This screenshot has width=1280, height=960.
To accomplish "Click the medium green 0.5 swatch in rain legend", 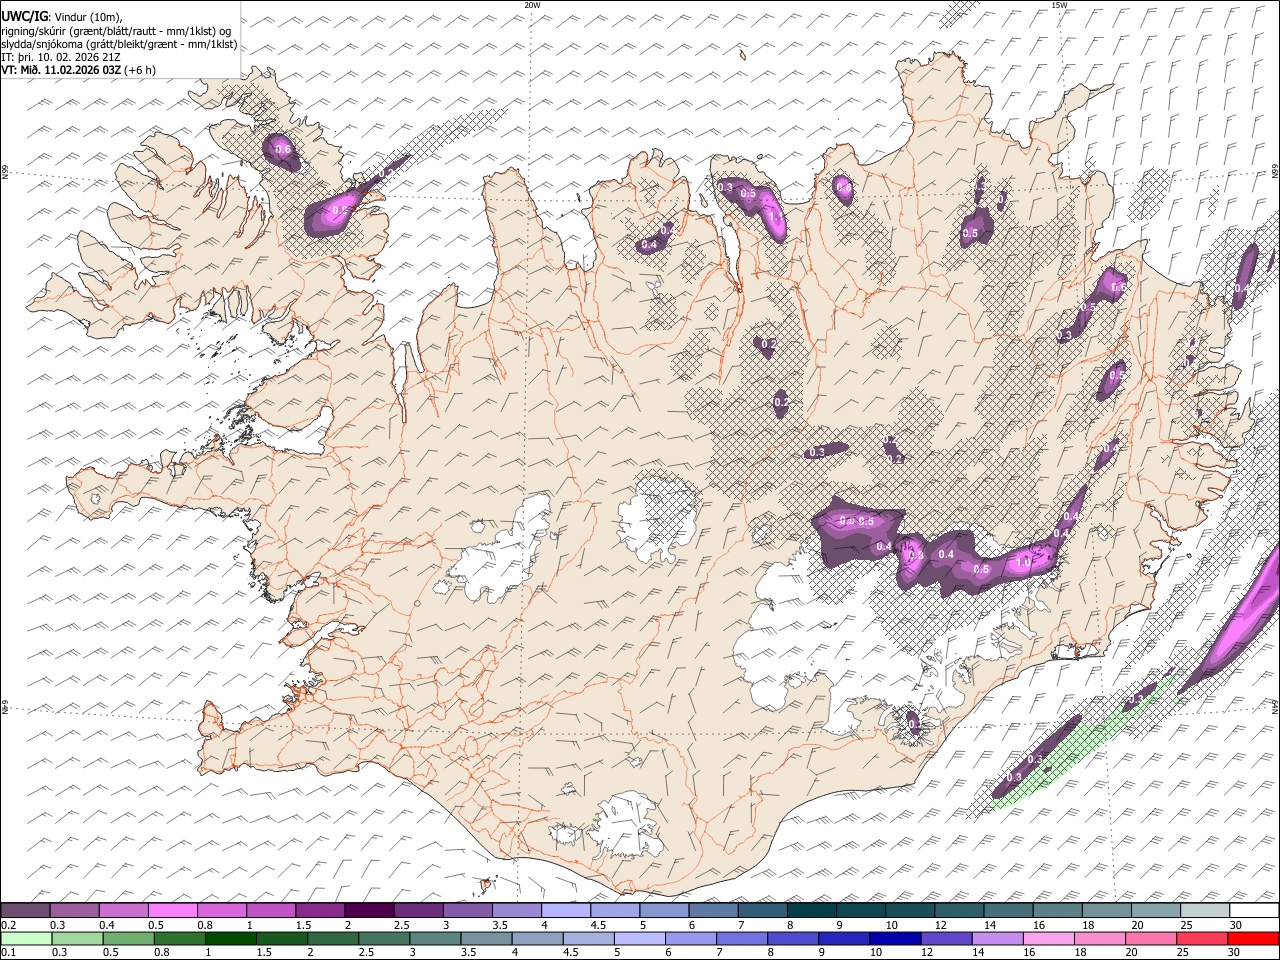I will [x=130, y=938].
